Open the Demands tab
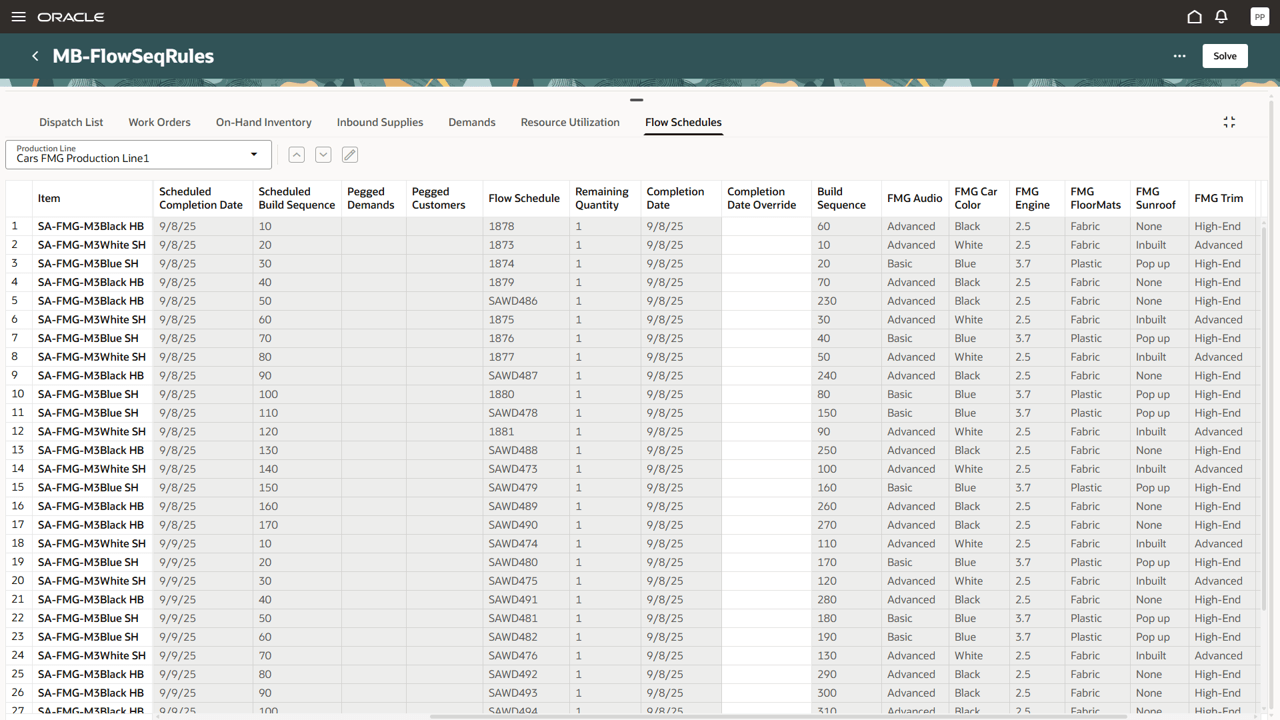The image size is (1280, 720). coord(471,121)
